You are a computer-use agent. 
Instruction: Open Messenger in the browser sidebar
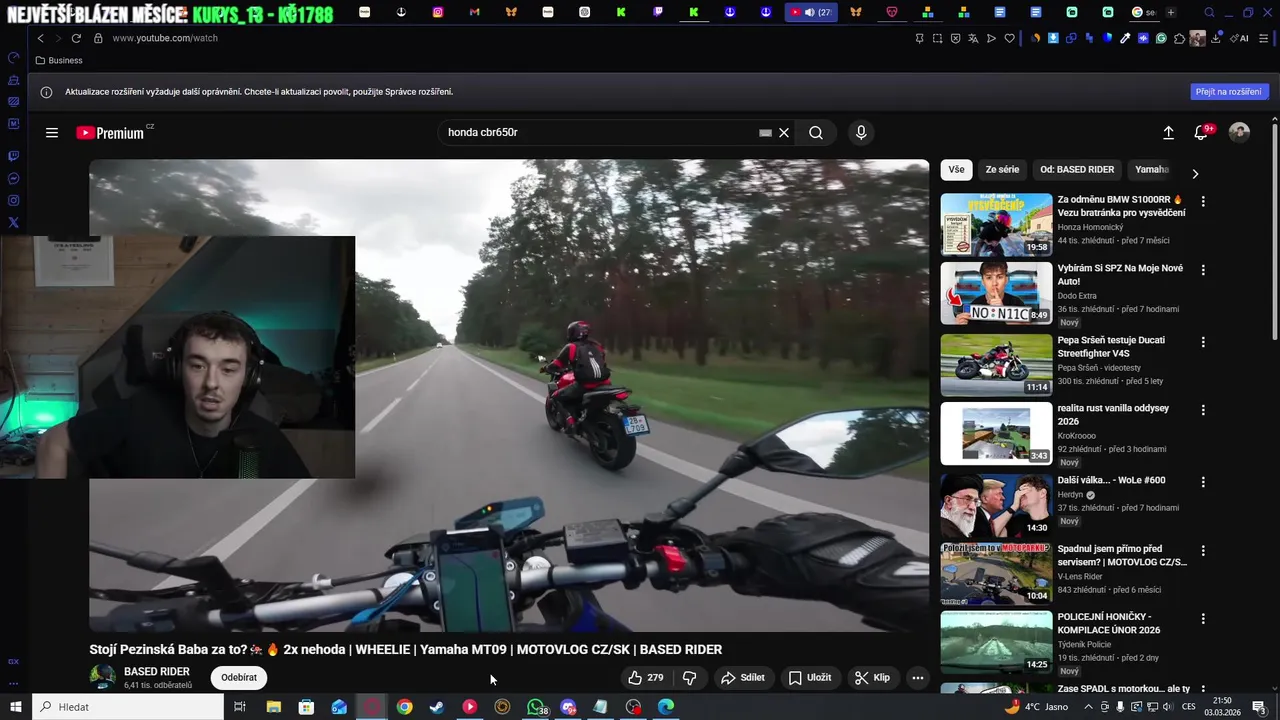14,179
